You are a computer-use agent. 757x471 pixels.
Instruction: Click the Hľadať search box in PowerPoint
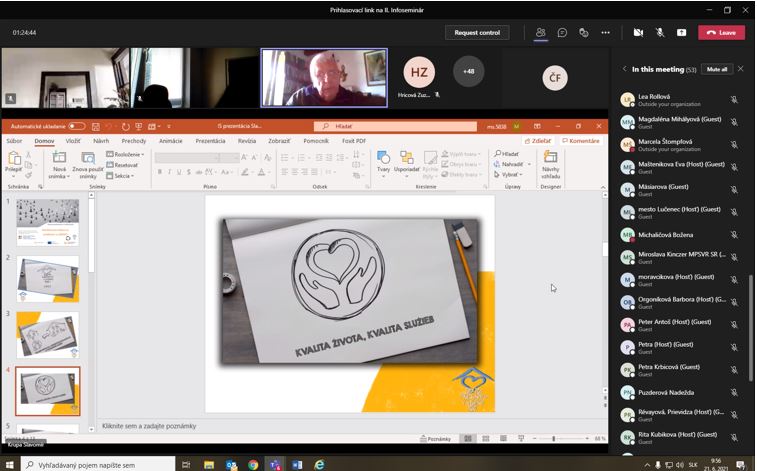point(395,126)
